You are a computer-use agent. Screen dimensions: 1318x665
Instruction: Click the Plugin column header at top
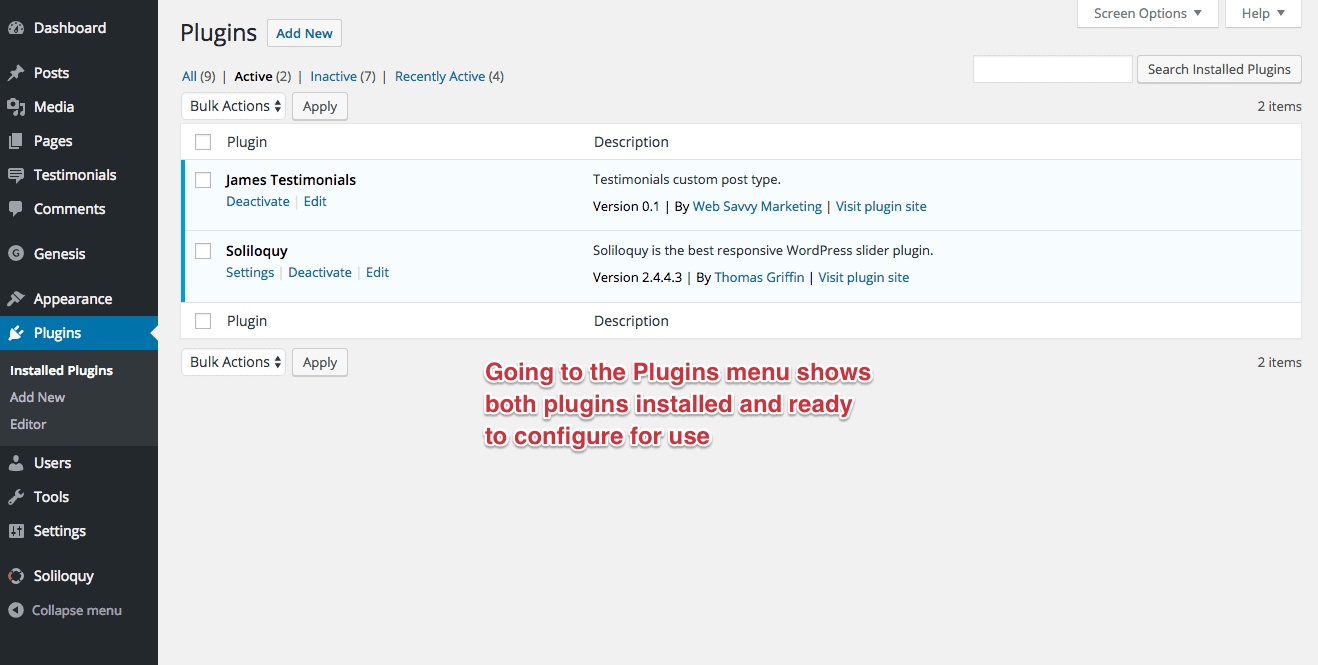click(247, 142)
